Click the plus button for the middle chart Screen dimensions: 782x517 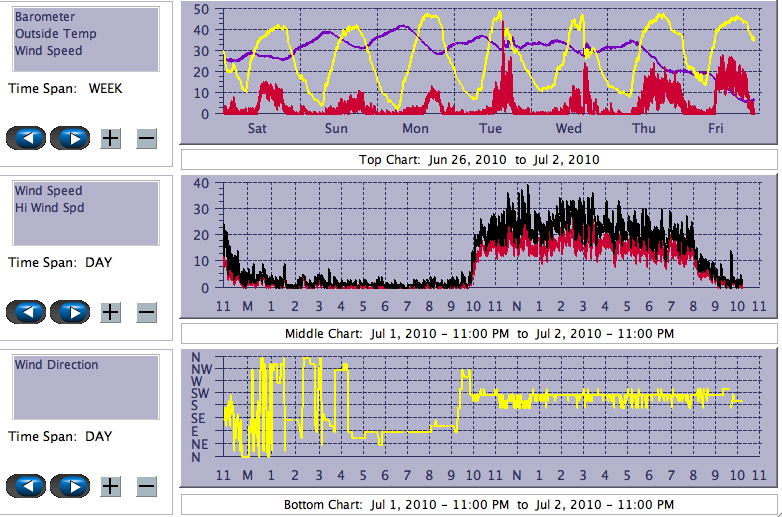(110, 312)
